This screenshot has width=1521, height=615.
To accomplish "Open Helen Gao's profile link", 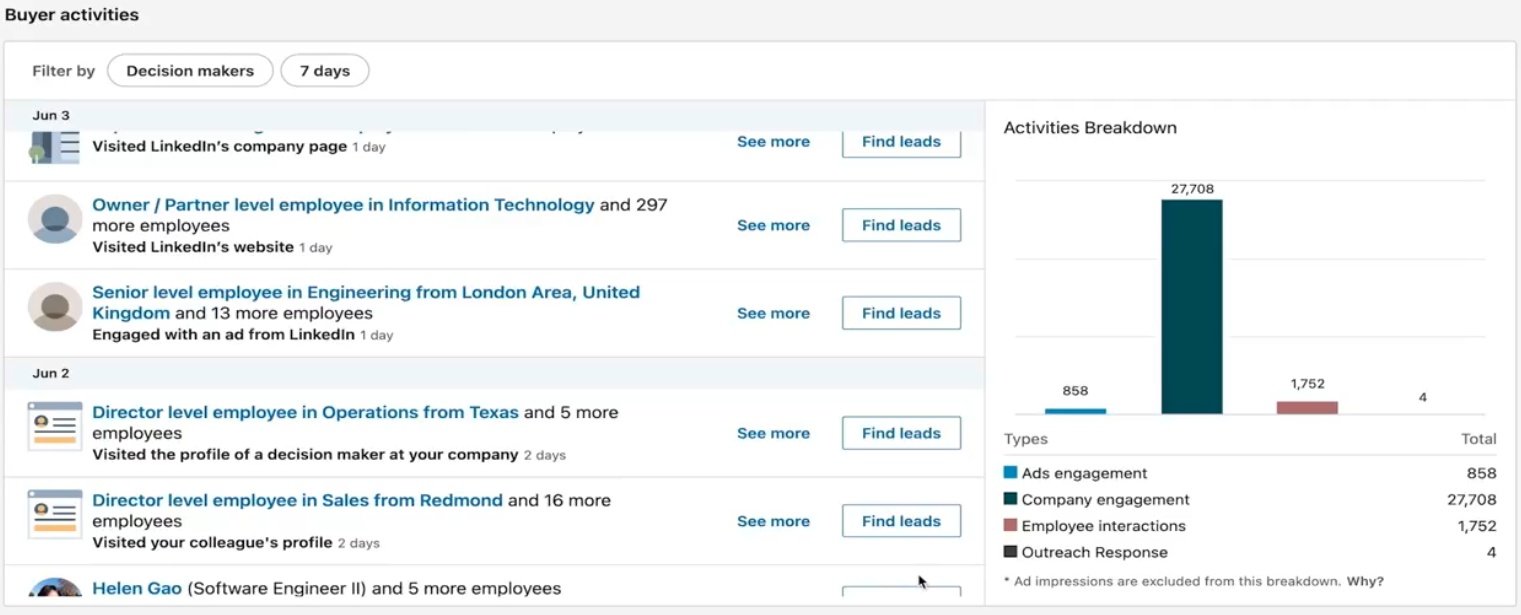I will pos(137,589).
